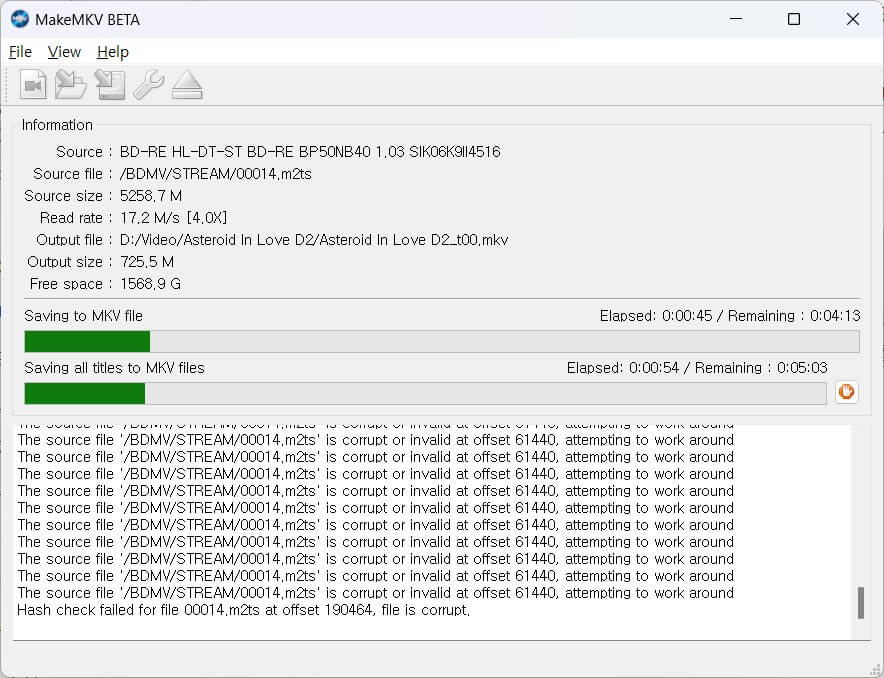Minimize the MakeMKV window
The height and width of the screenshot is (678, 884).
736,19
